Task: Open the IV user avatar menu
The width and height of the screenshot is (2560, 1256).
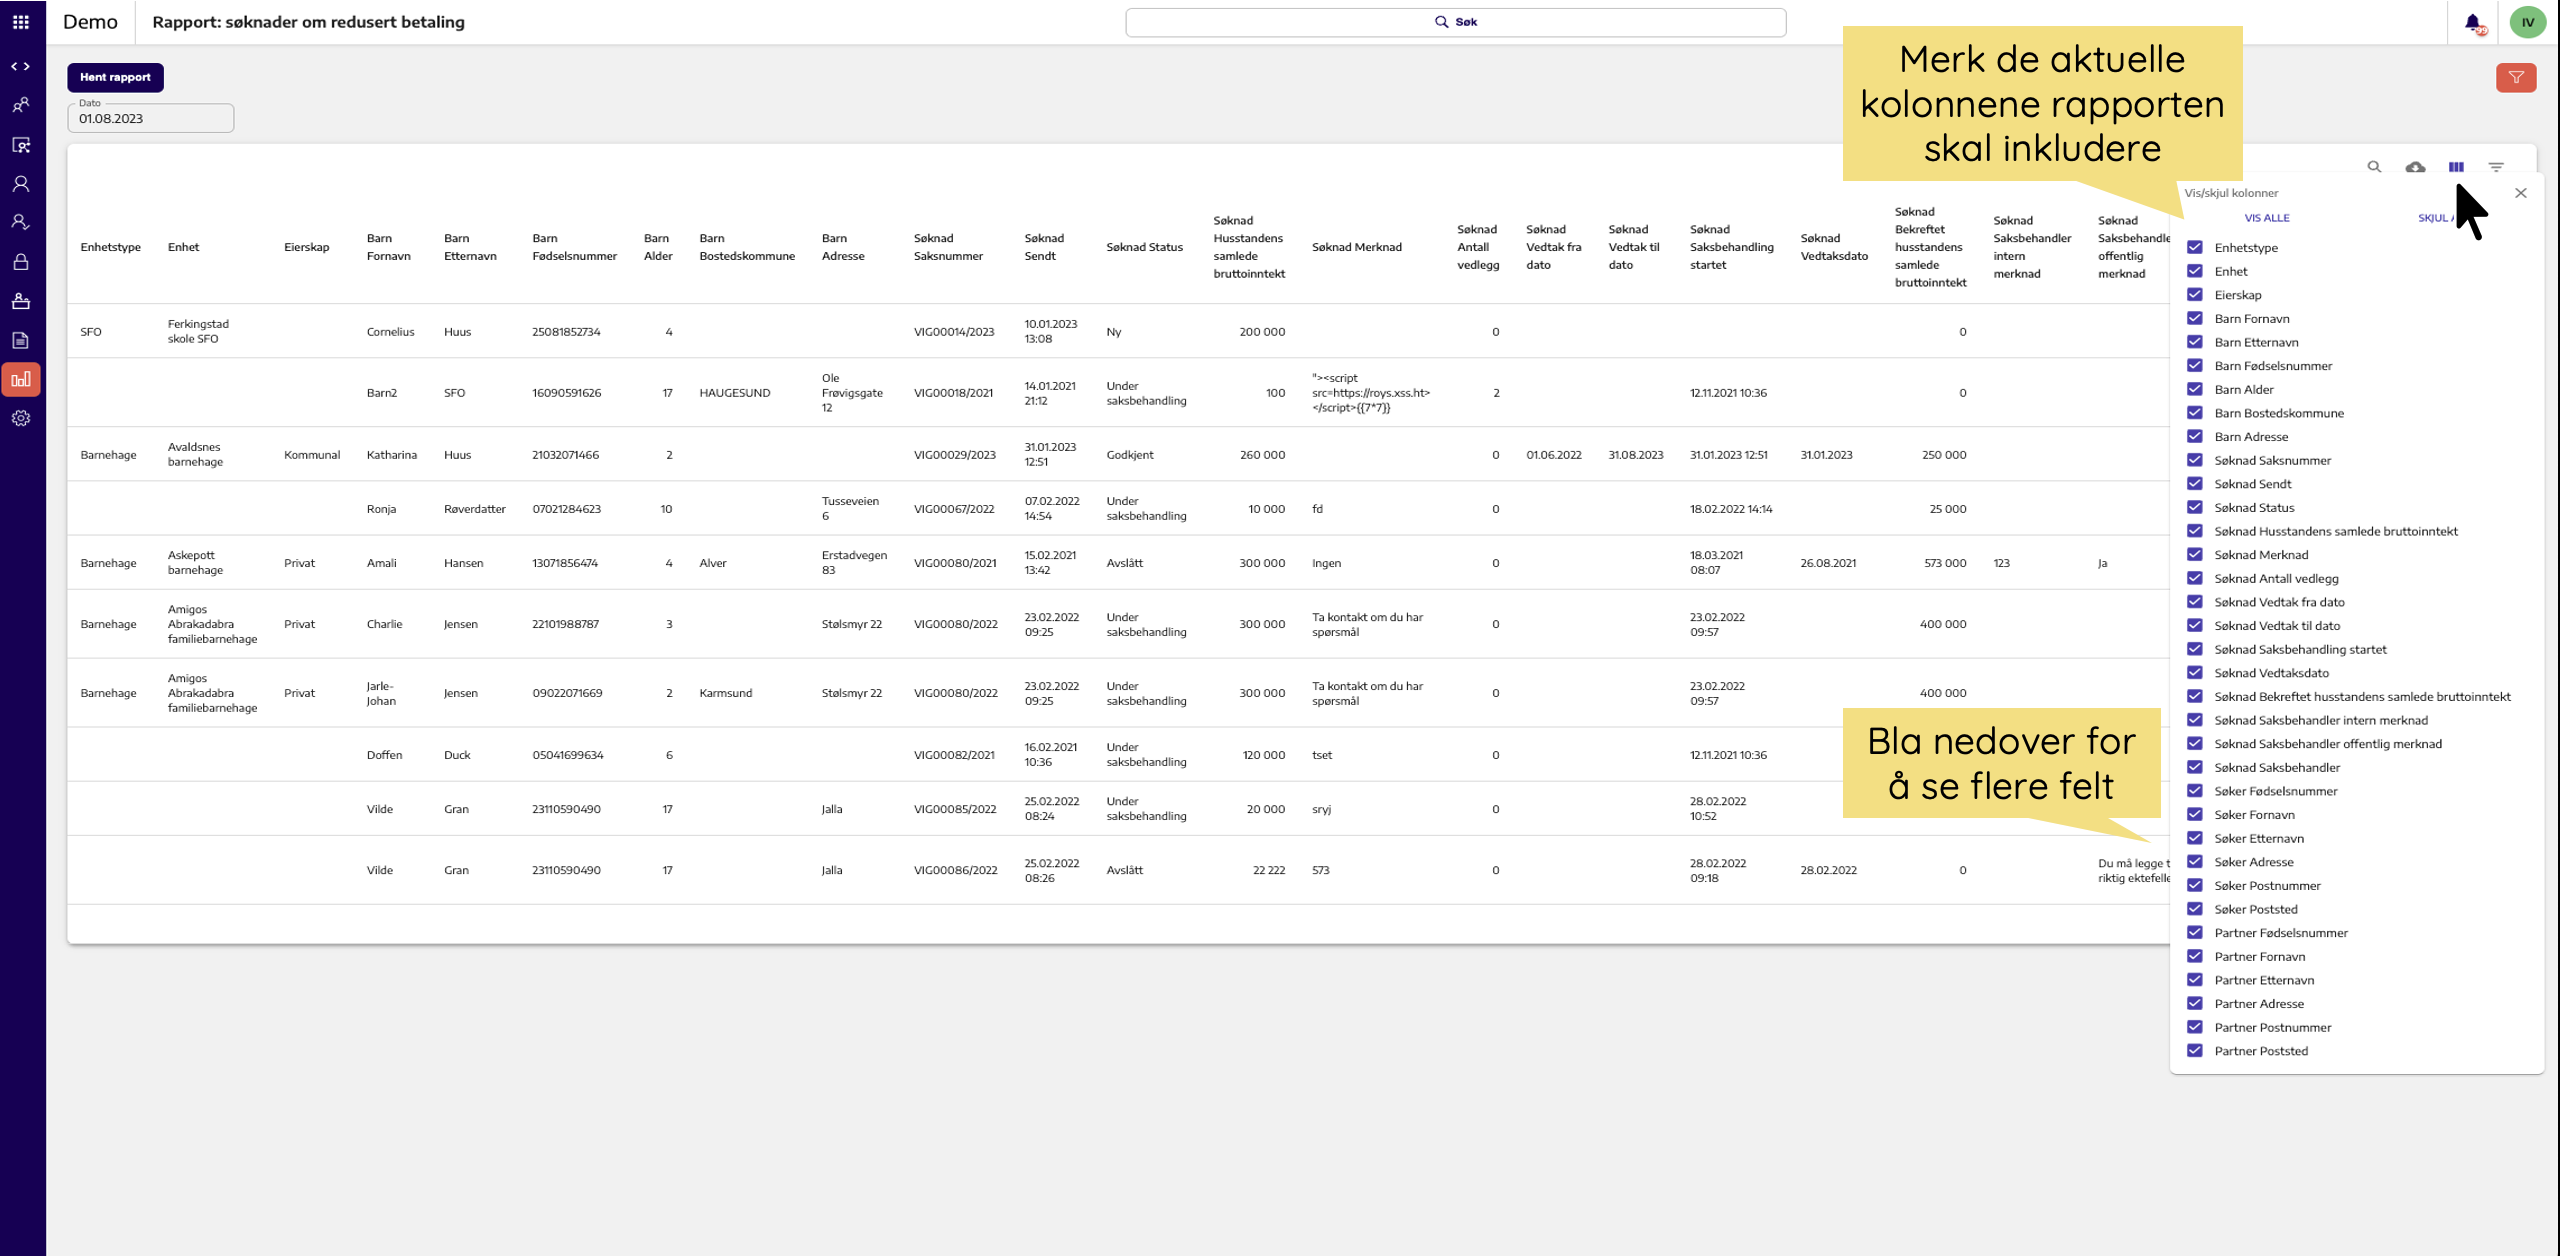Action: pos(2528,22)
